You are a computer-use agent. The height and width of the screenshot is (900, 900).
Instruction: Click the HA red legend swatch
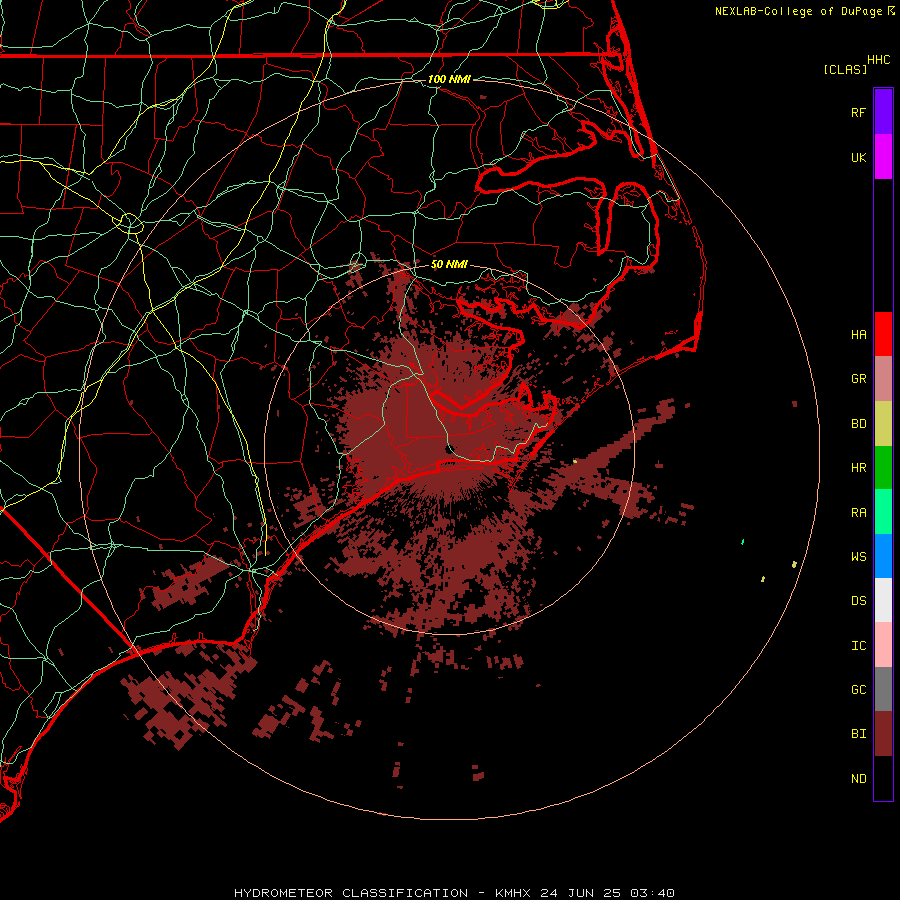[883, 334]
